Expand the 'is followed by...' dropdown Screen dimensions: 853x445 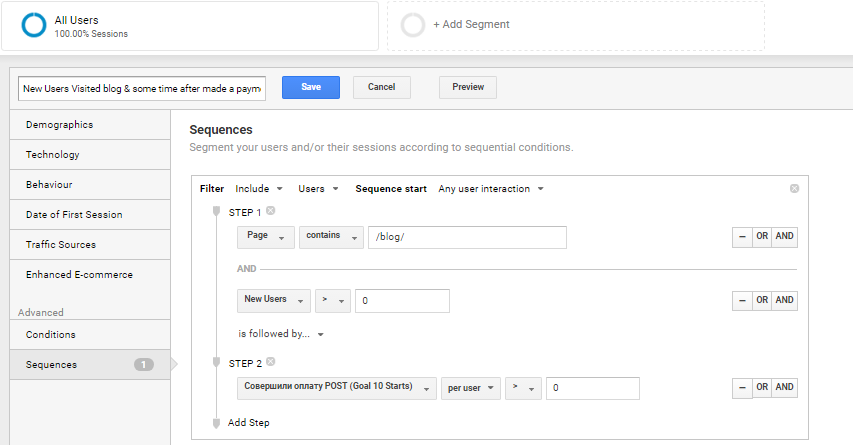pyautogui.click(x=281, y=334)
